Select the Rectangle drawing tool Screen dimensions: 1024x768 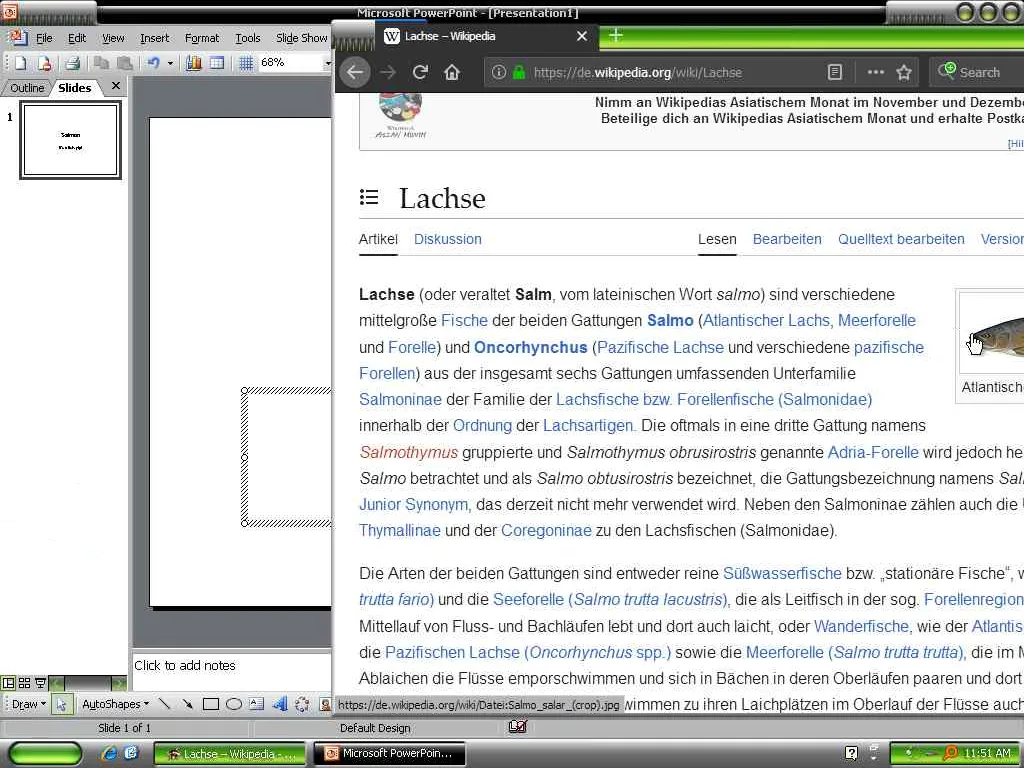tap(210, 704)
